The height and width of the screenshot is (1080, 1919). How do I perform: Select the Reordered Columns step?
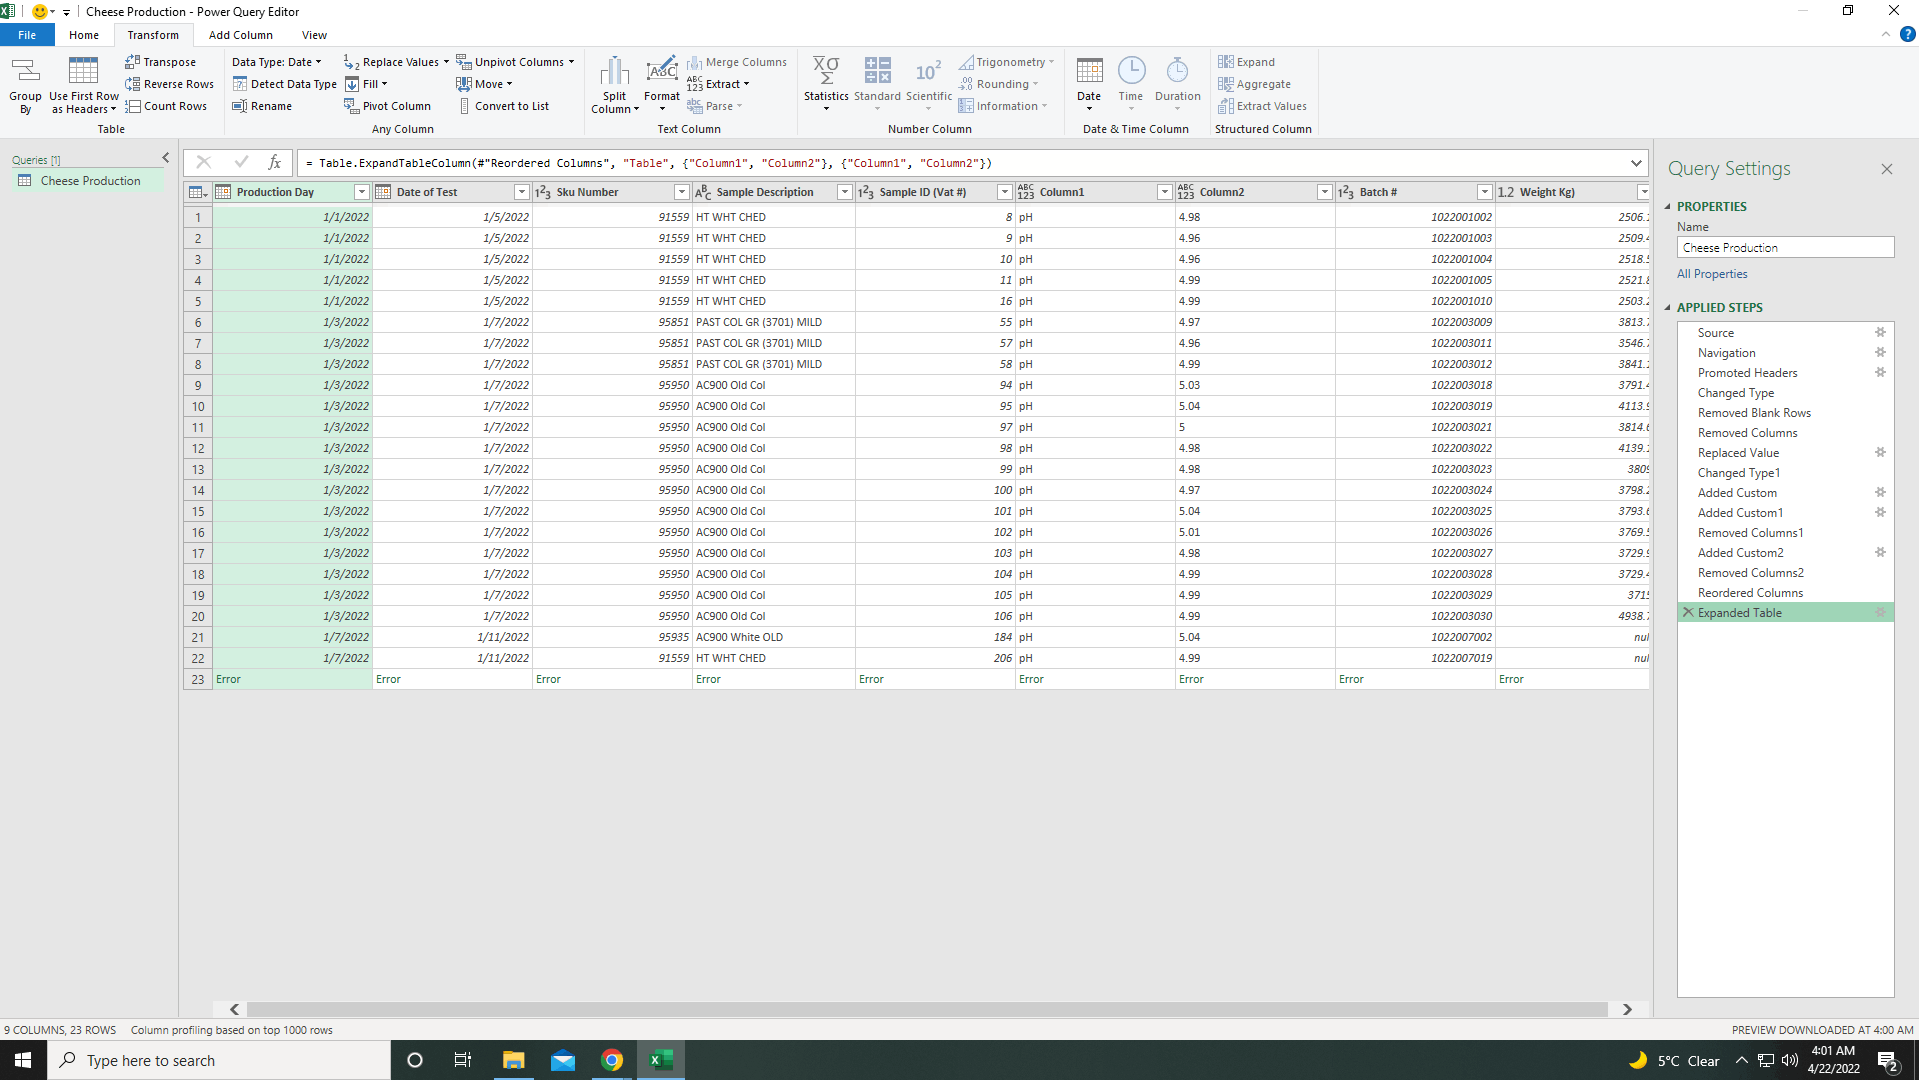(1750, 592)
